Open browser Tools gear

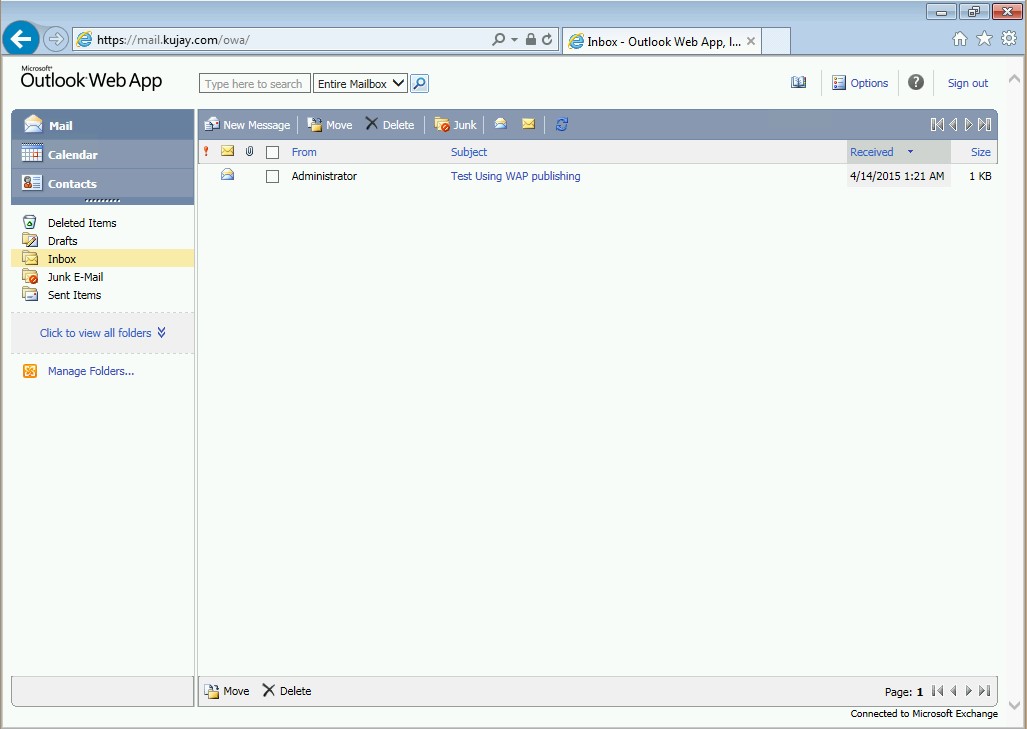point(1009,39)
